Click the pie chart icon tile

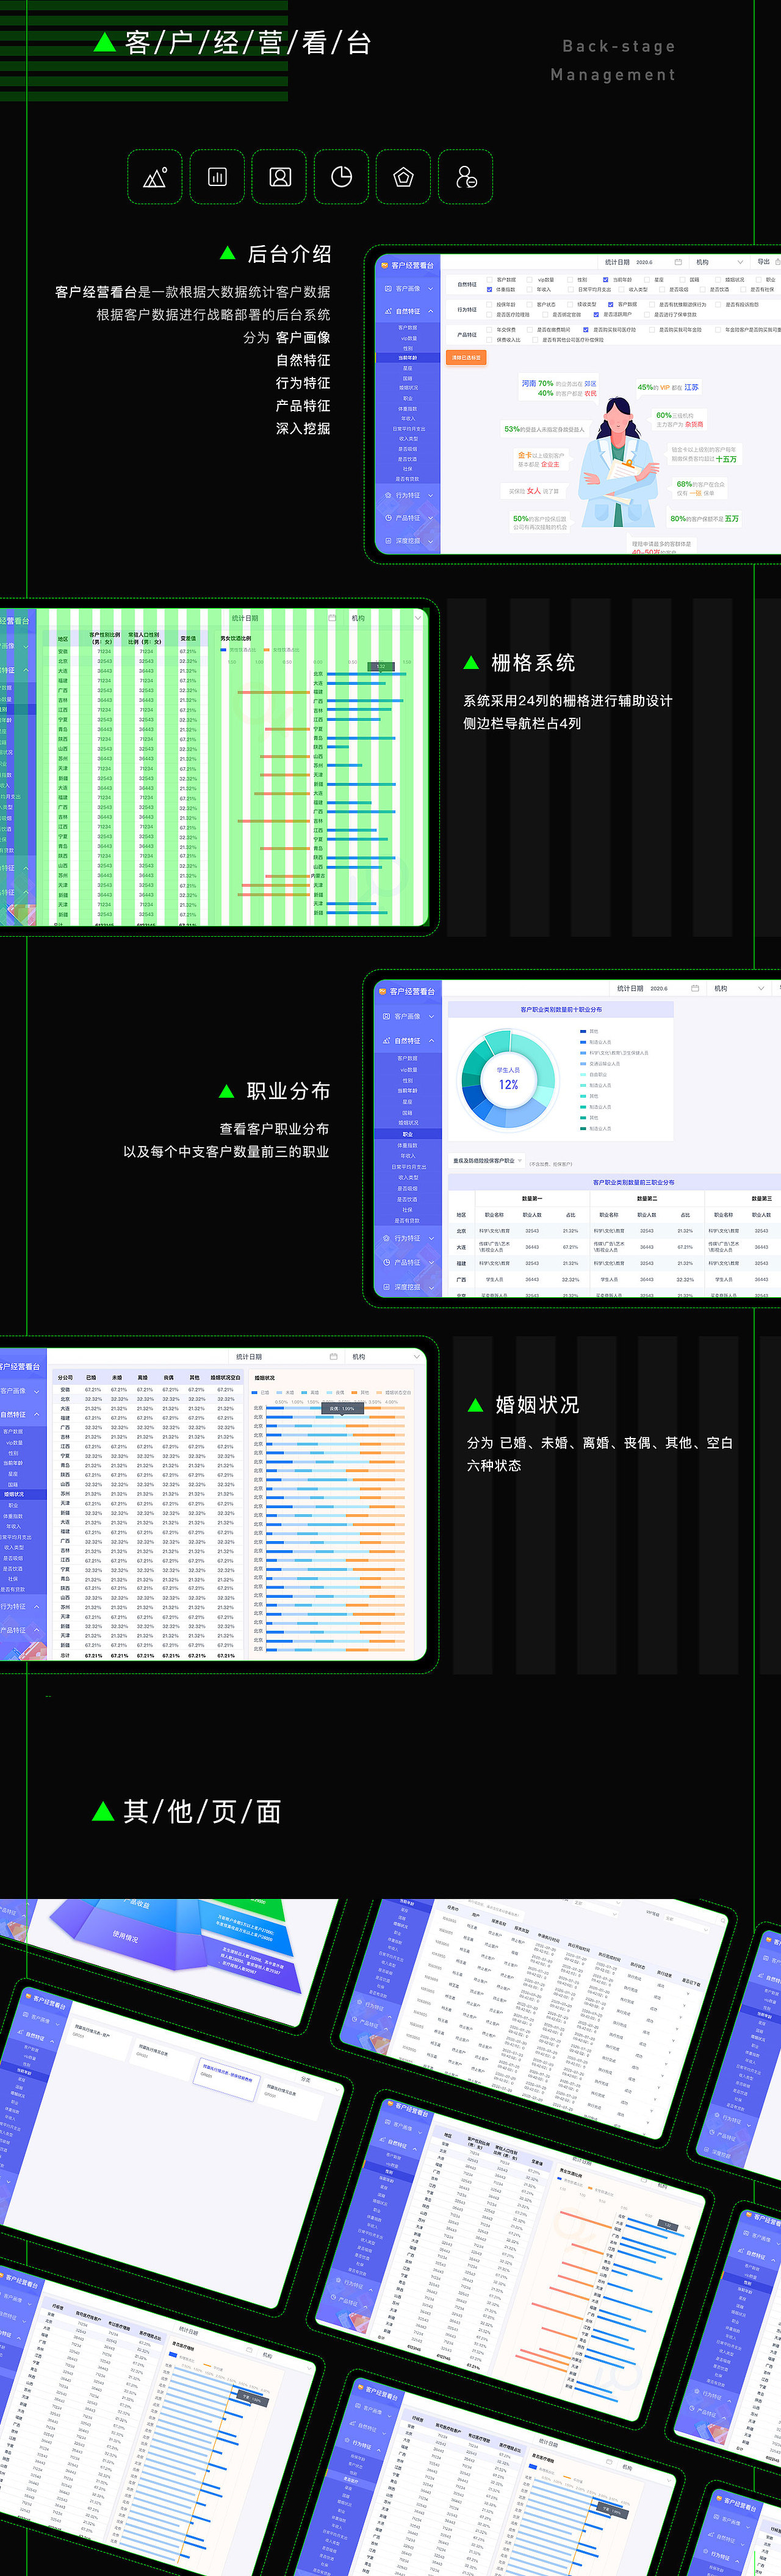tap(342, 177)
